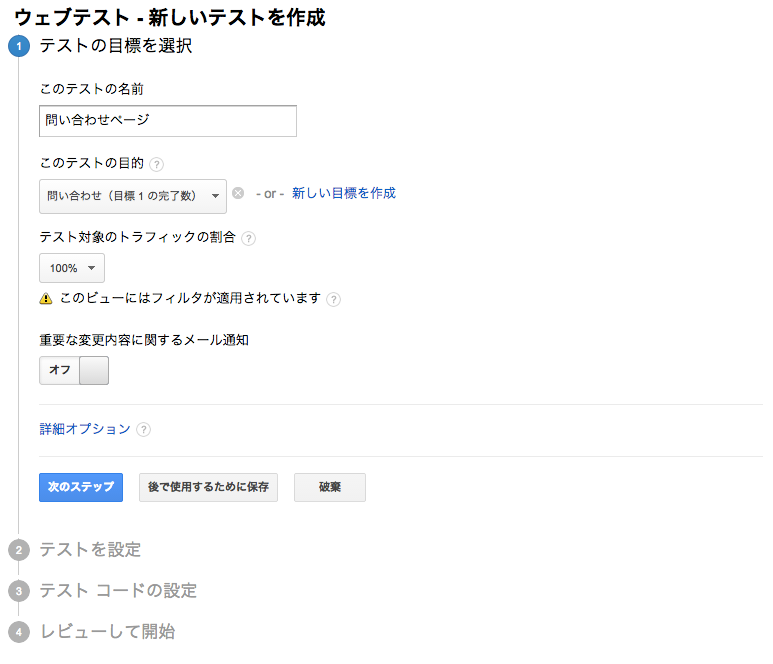Expand the 詳細オプション section

[x=85, y=429]
